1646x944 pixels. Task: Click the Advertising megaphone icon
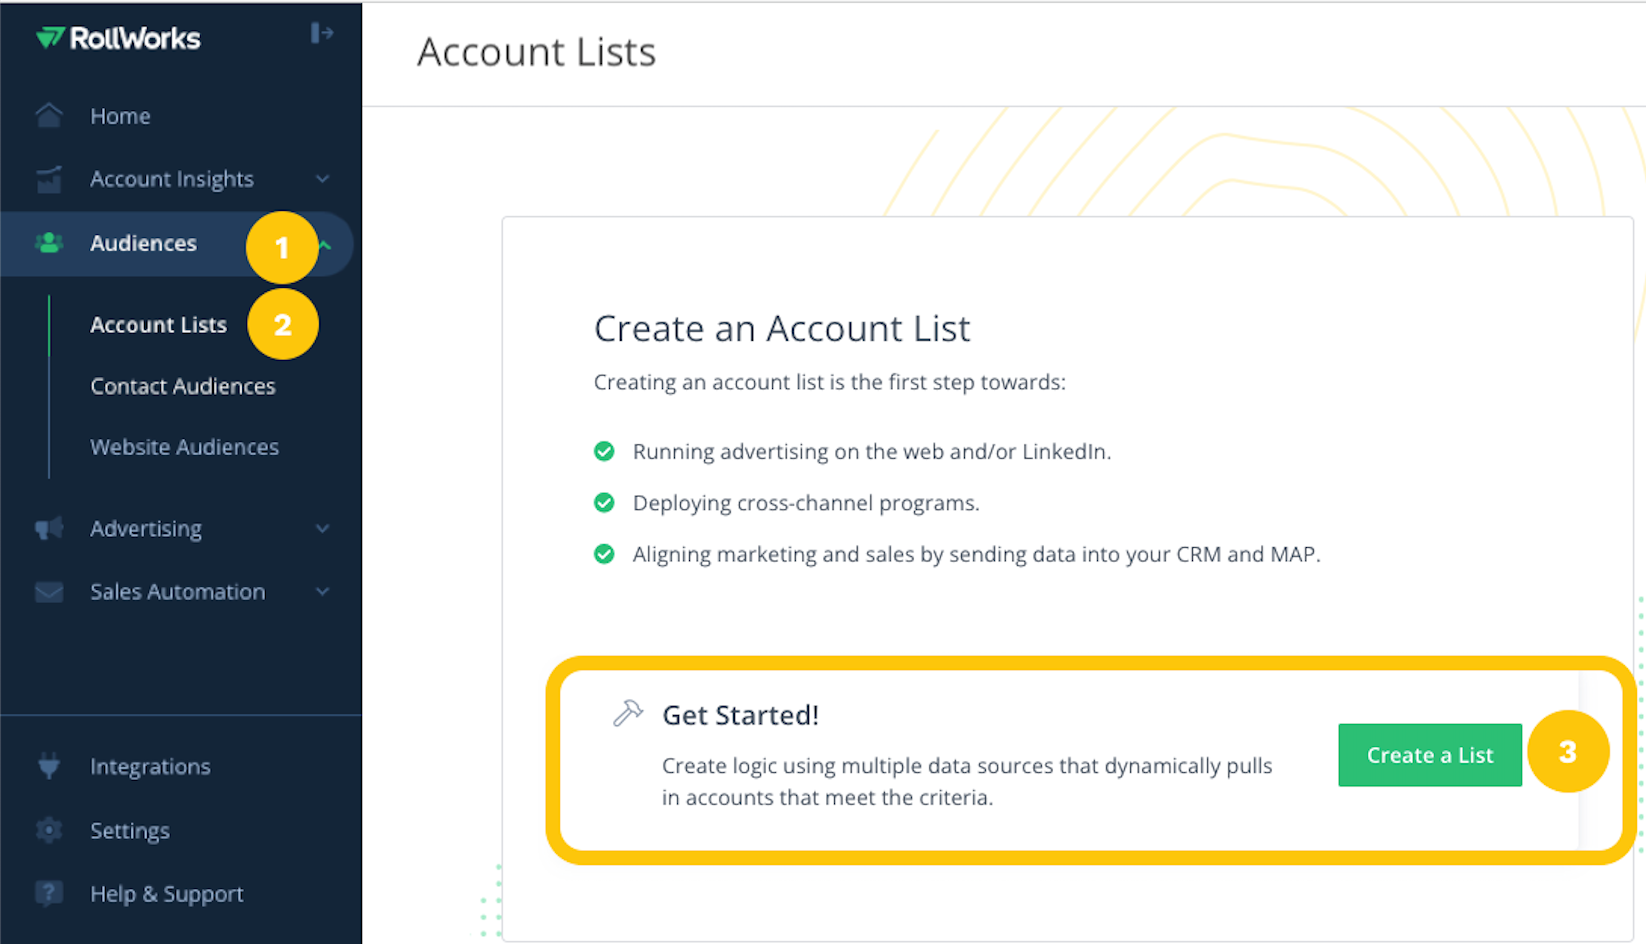coord(48,528)
